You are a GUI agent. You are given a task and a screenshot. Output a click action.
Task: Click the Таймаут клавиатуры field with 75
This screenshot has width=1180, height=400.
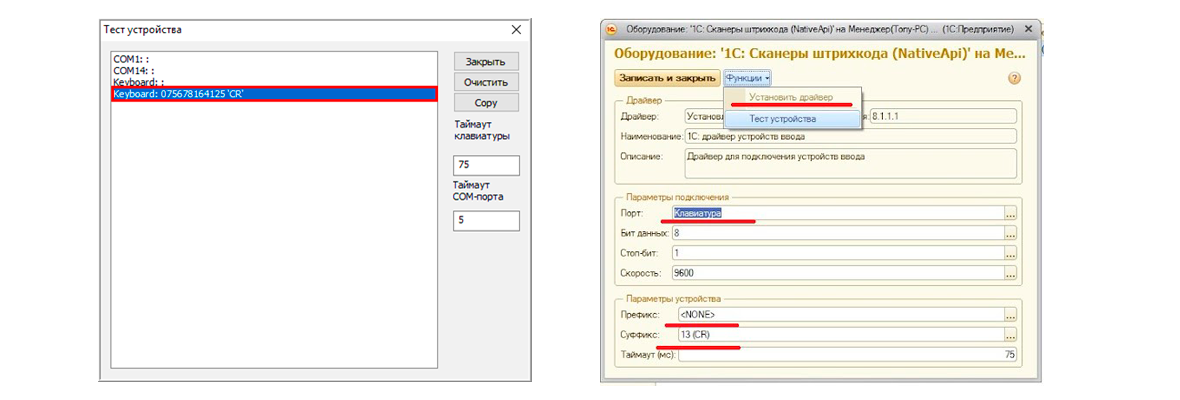point(486,165)
